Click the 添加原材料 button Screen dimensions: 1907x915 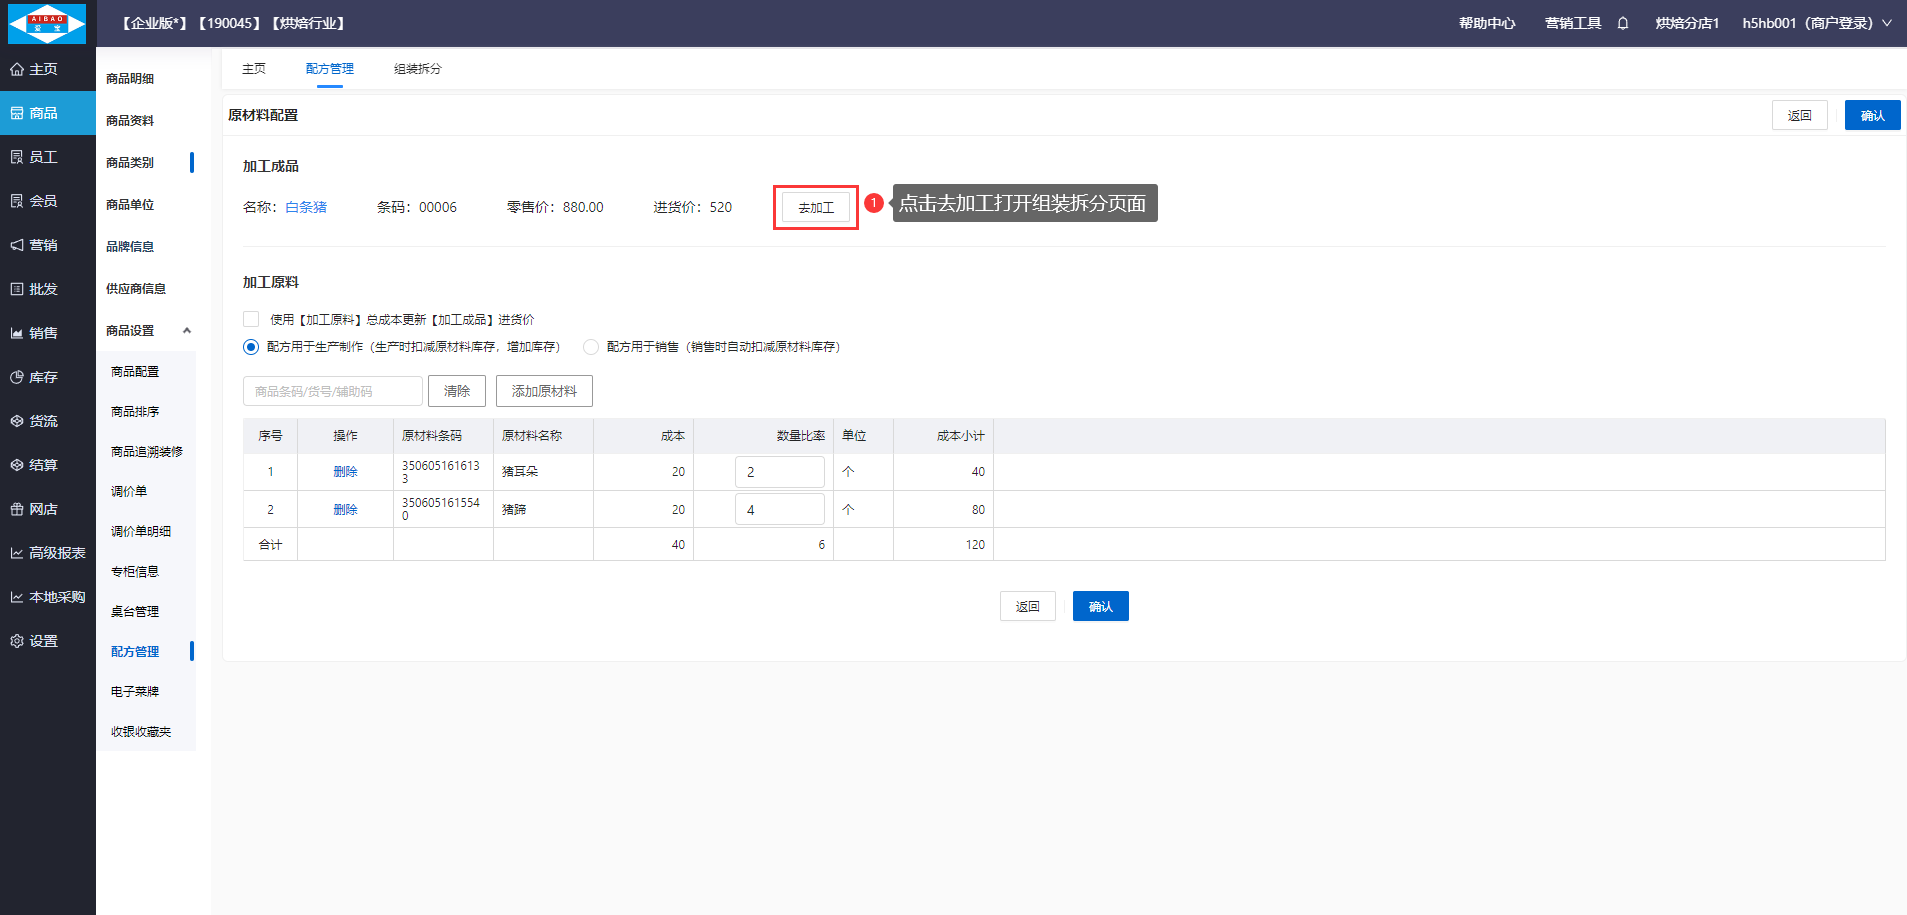(x=544, y=391)
